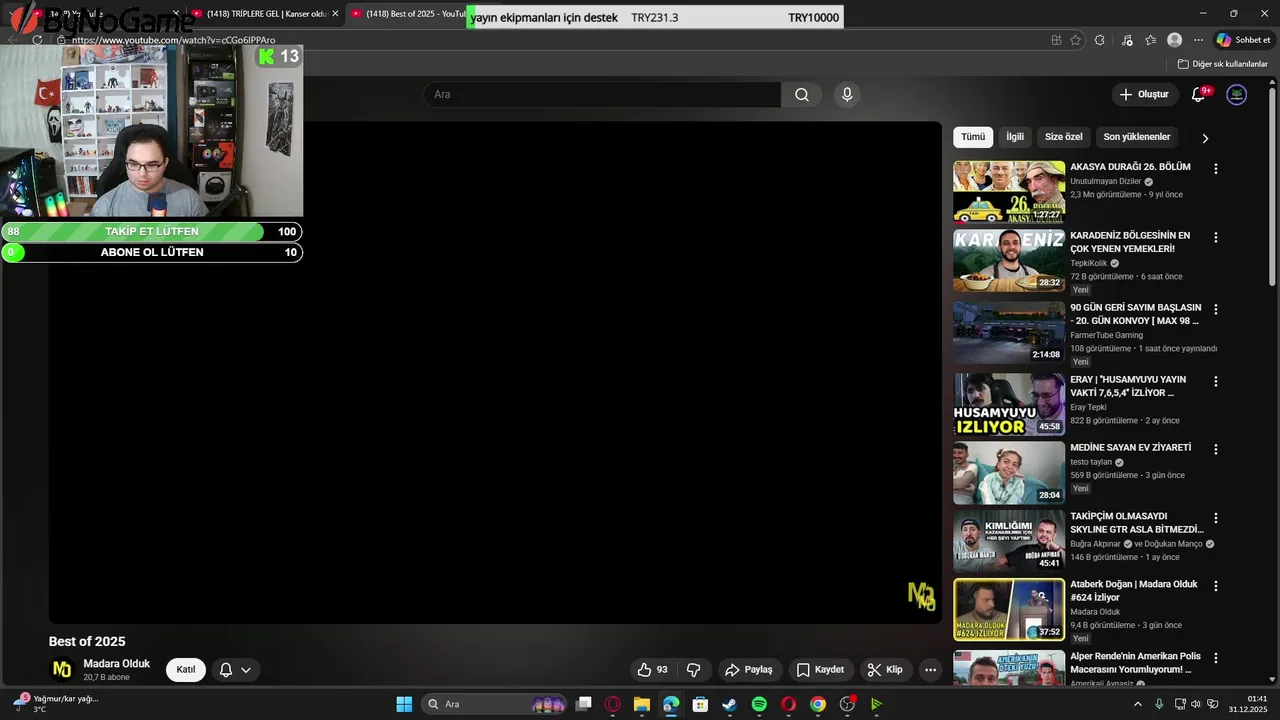Open Task View on the taskbar
Screen dimensions: 1280x720
pyautogui.click(x=584, y=704)
